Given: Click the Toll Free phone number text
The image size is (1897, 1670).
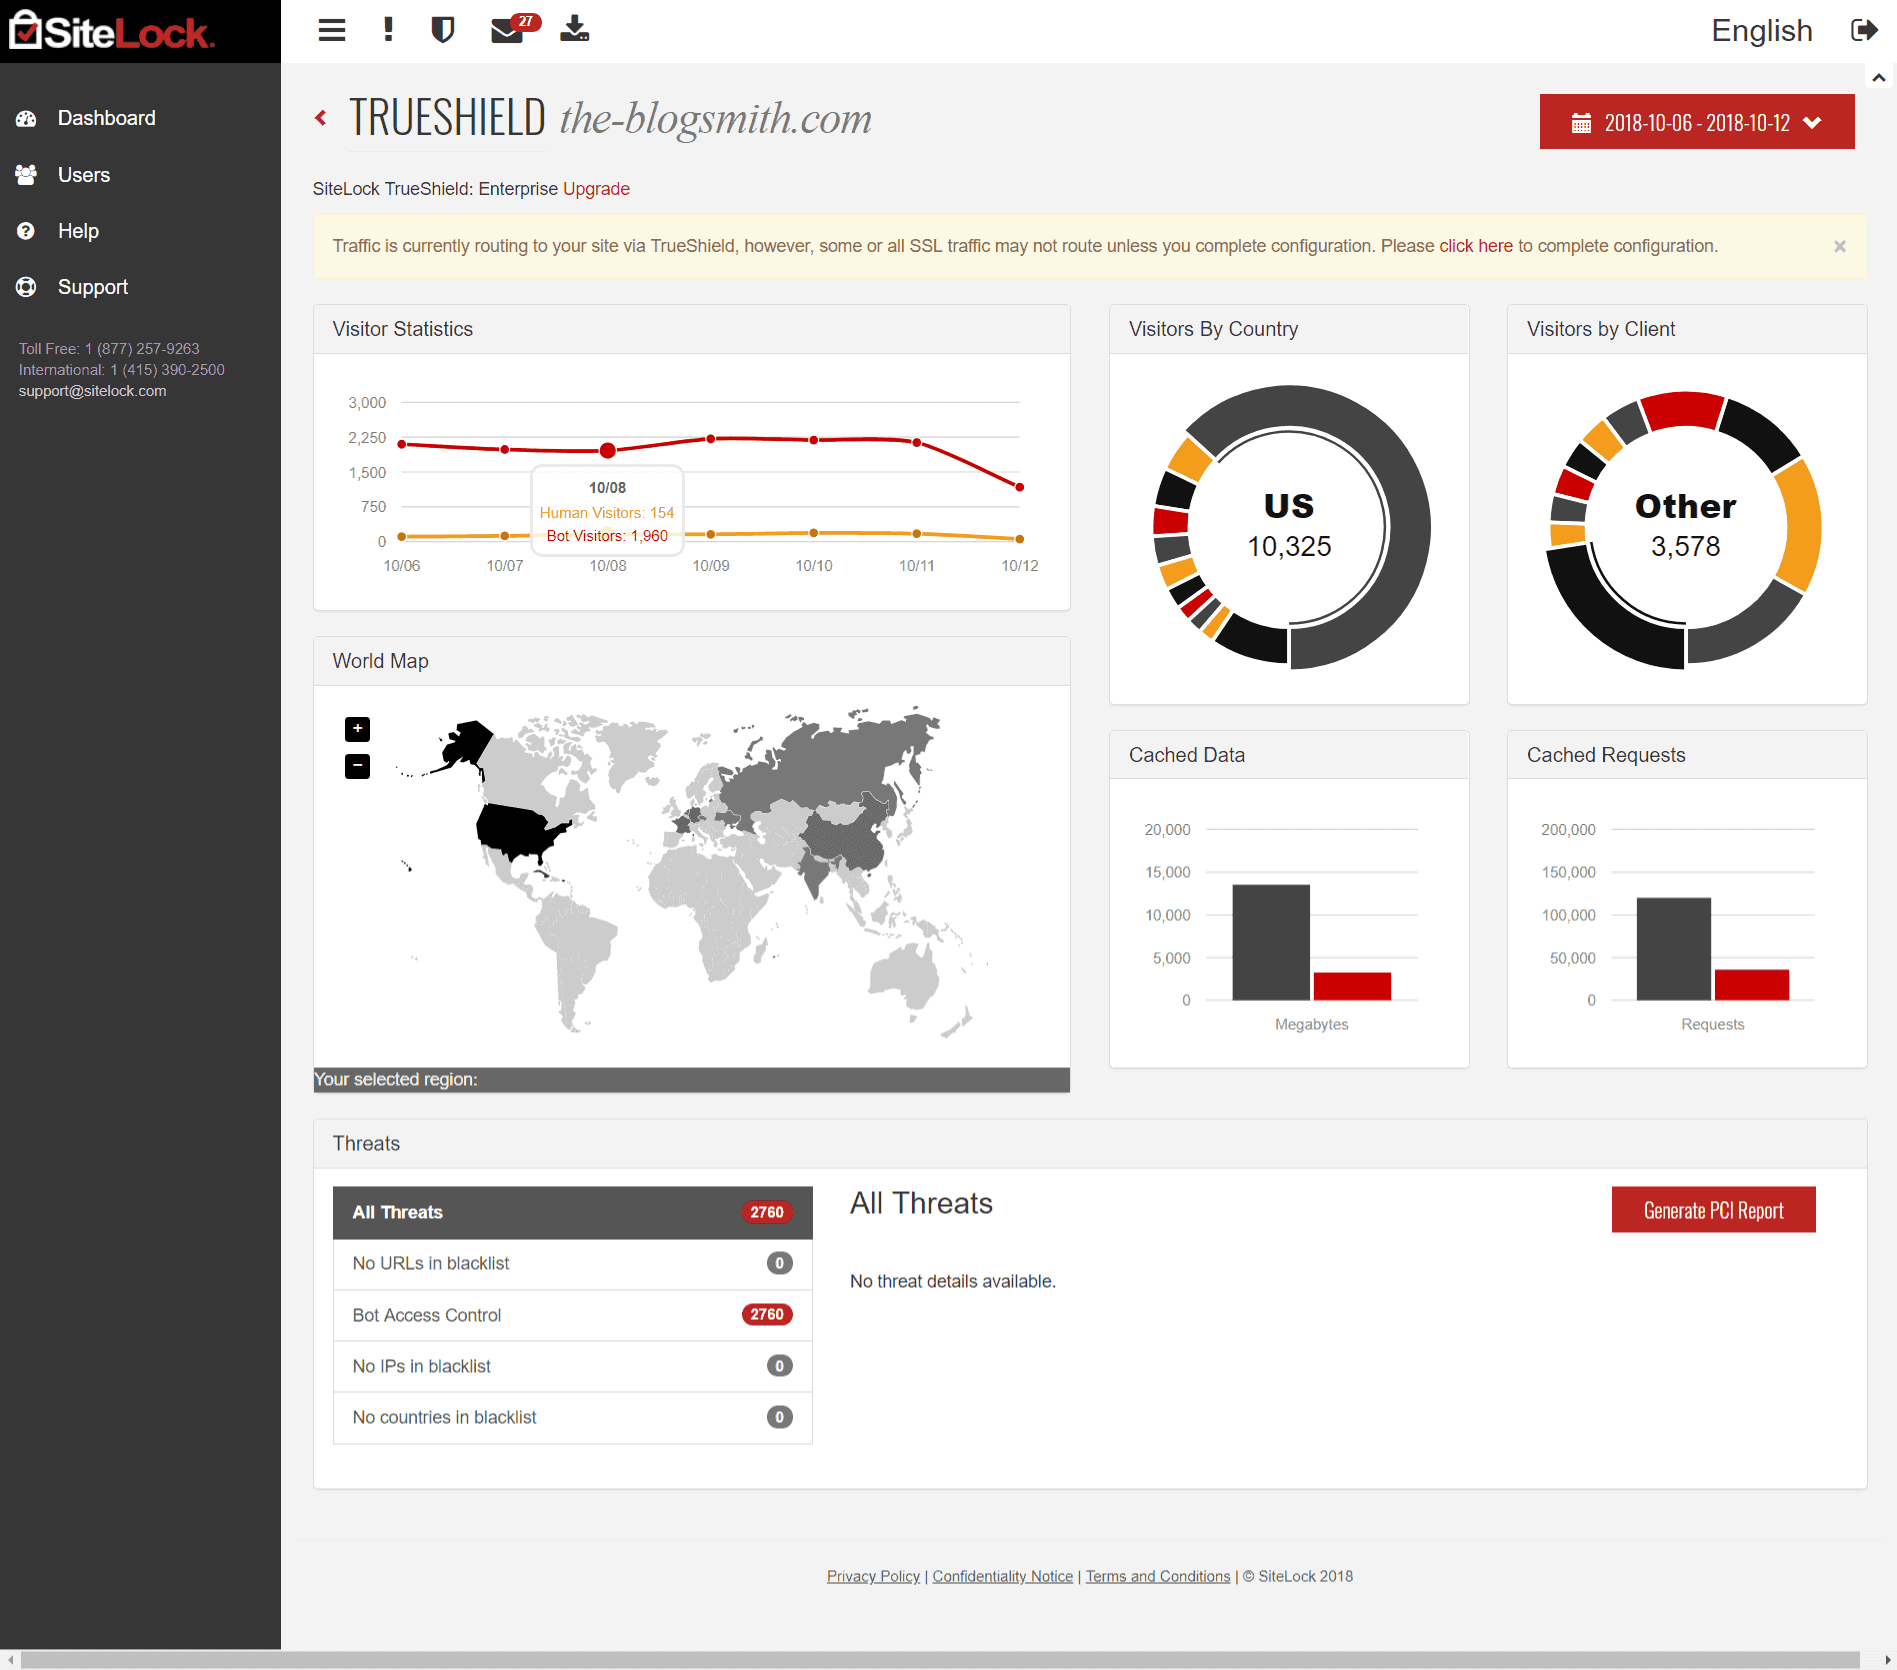Looking at the screenshot, I should [108, 349].
